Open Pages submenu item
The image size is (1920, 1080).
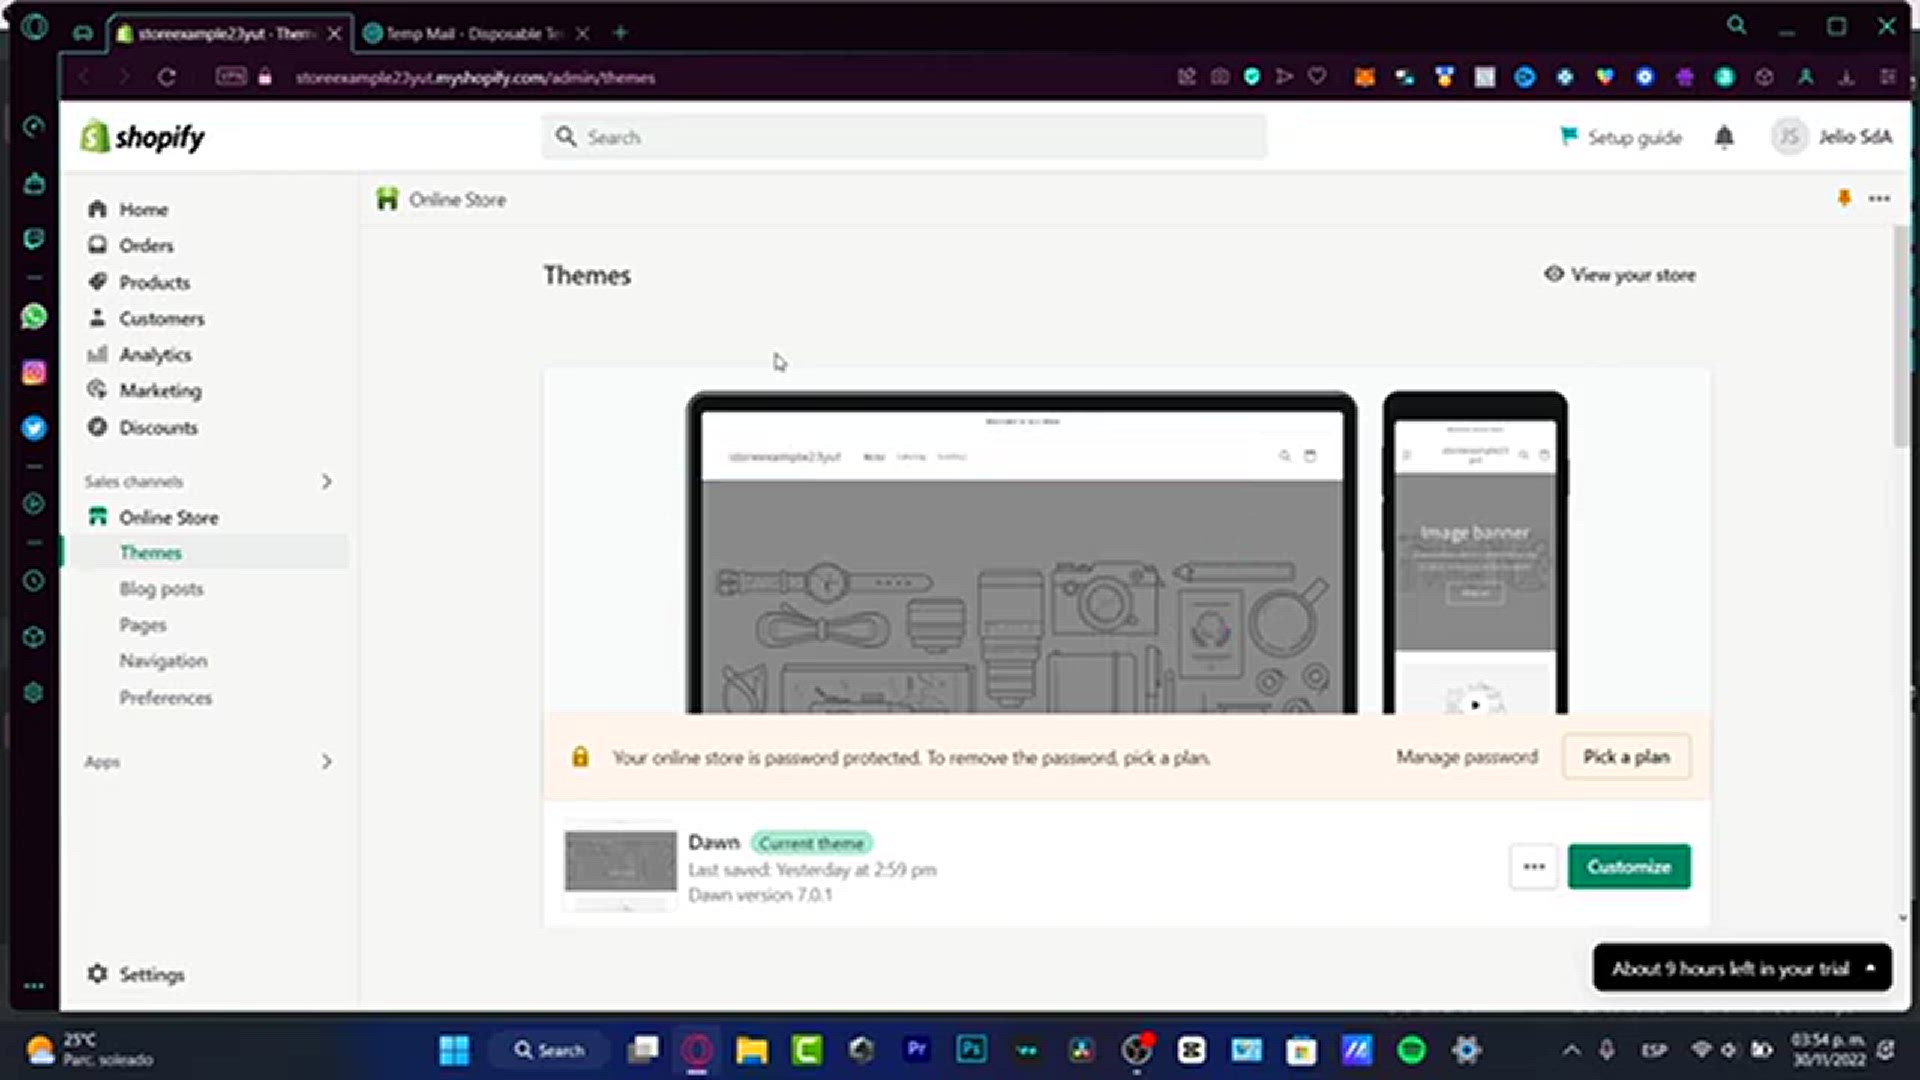[x=143, y=625]
